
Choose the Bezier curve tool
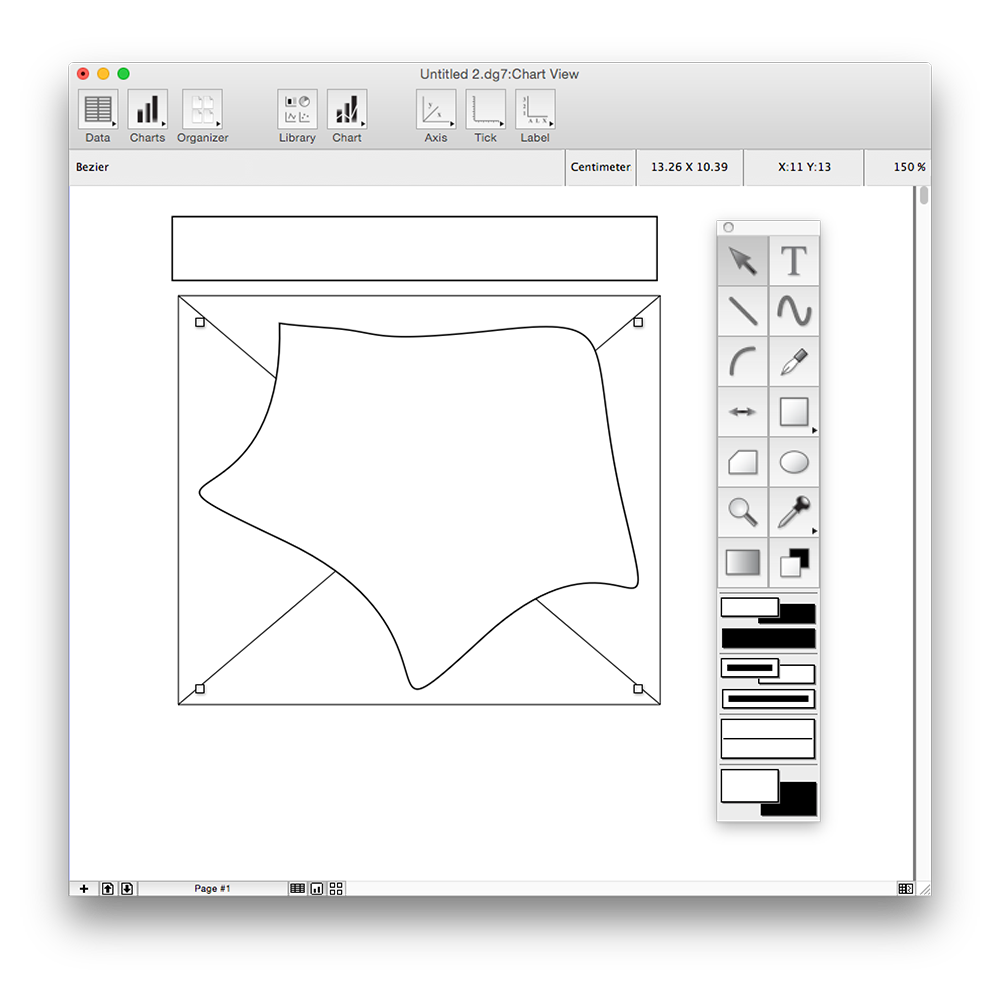[794, 311]
